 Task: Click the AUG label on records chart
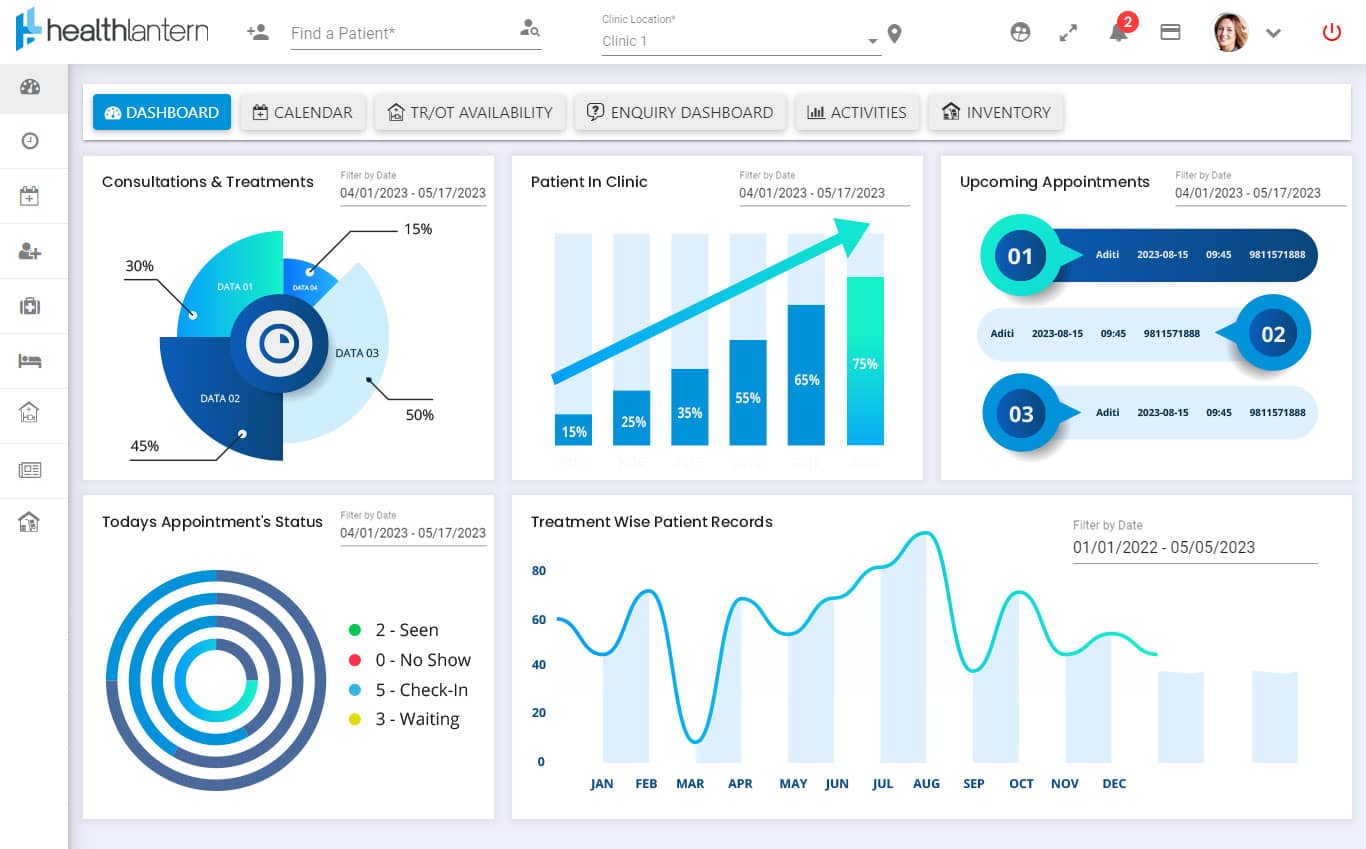pos(926,784)
